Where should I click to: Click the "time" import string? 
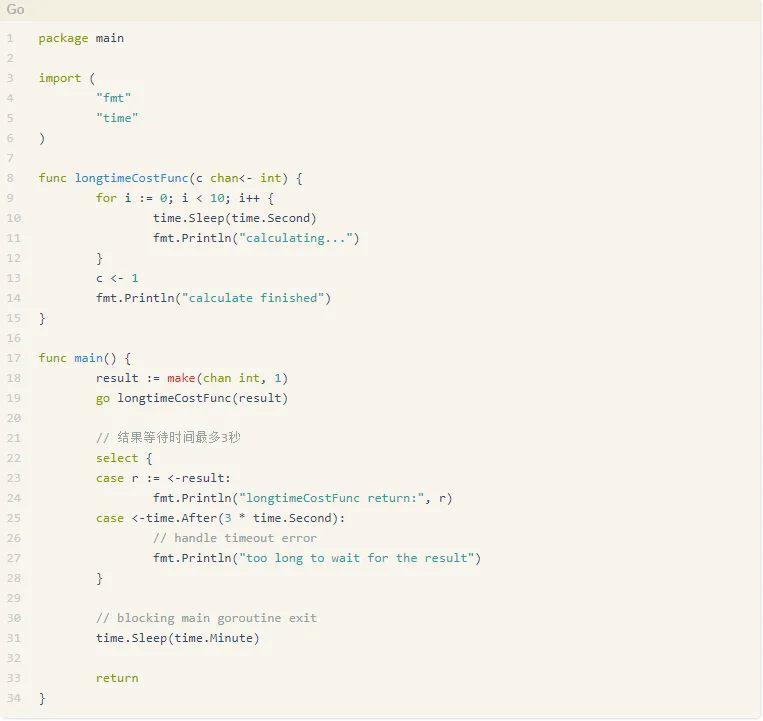coord(117,118)
